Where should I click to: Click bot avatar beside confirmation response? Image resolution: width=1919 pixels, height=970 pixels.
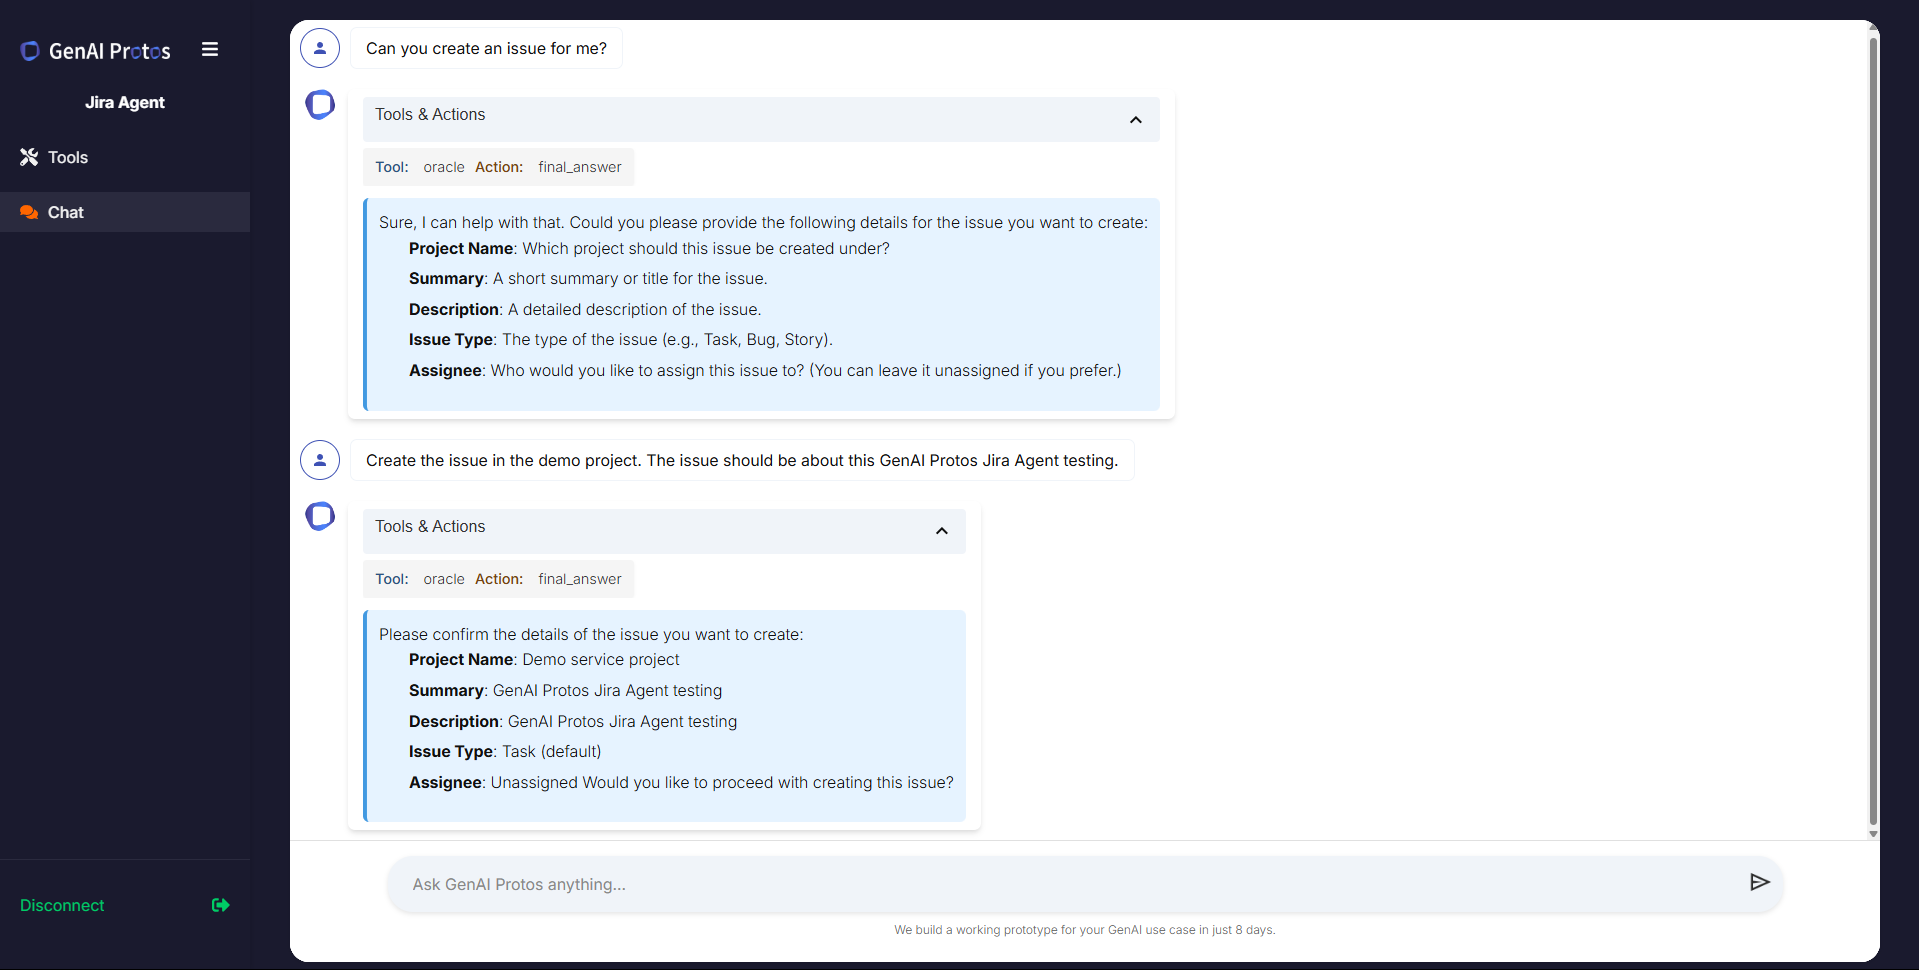tap(320, 516)
